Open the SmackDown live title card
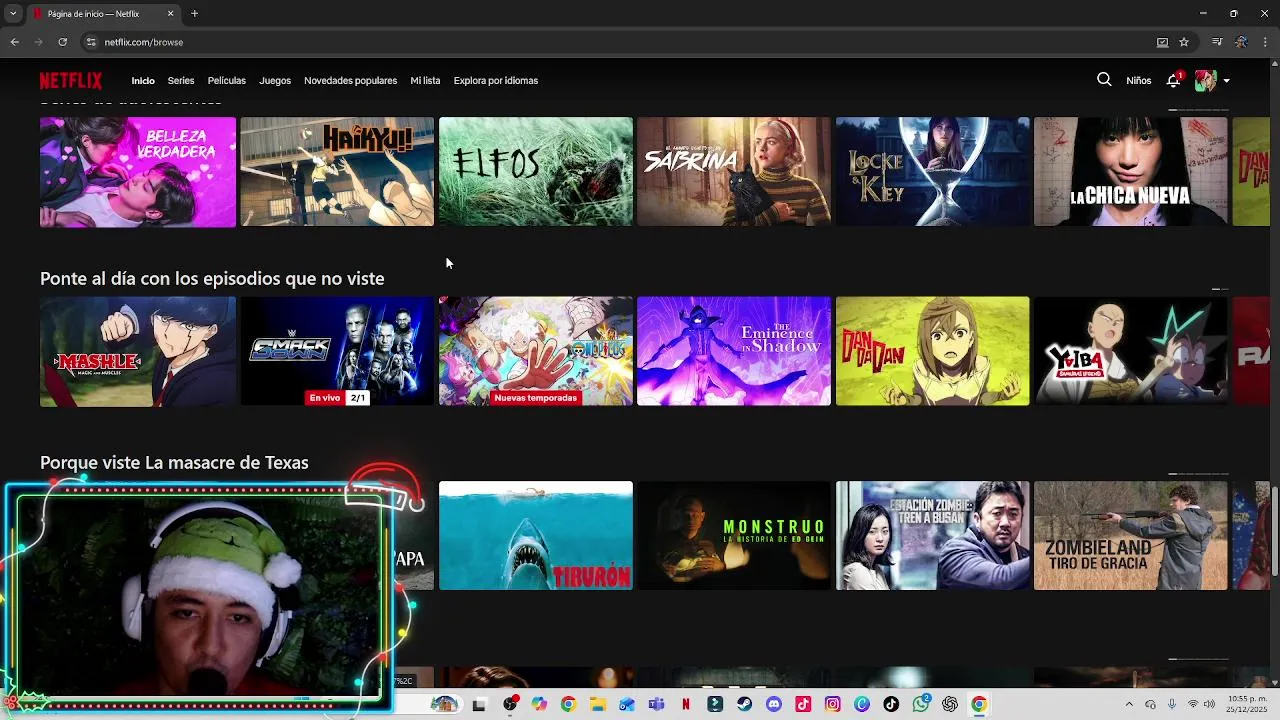This screenshot has width=1280, height=720. (x=337, y=351)
